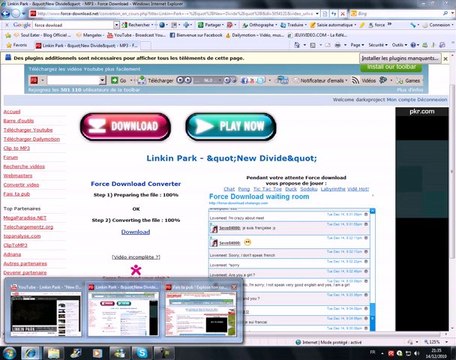Open the Google toolbar Partager menu
This screenshot has width=456, height=360.
pos(210,25)
